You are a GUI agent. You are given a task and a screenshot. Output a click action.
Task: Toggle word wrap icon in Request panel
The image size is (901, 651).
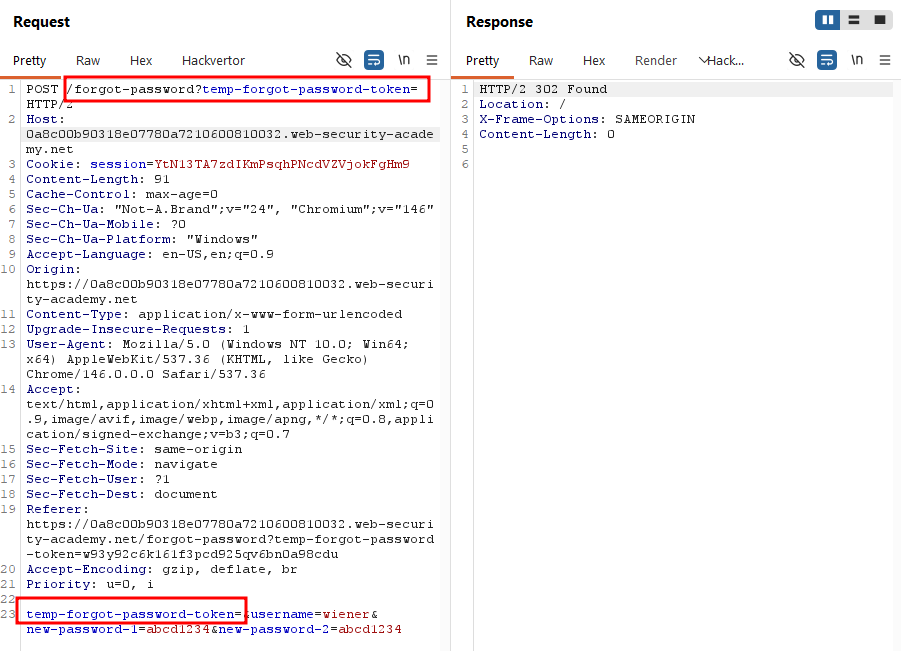[x=374, y=60]
